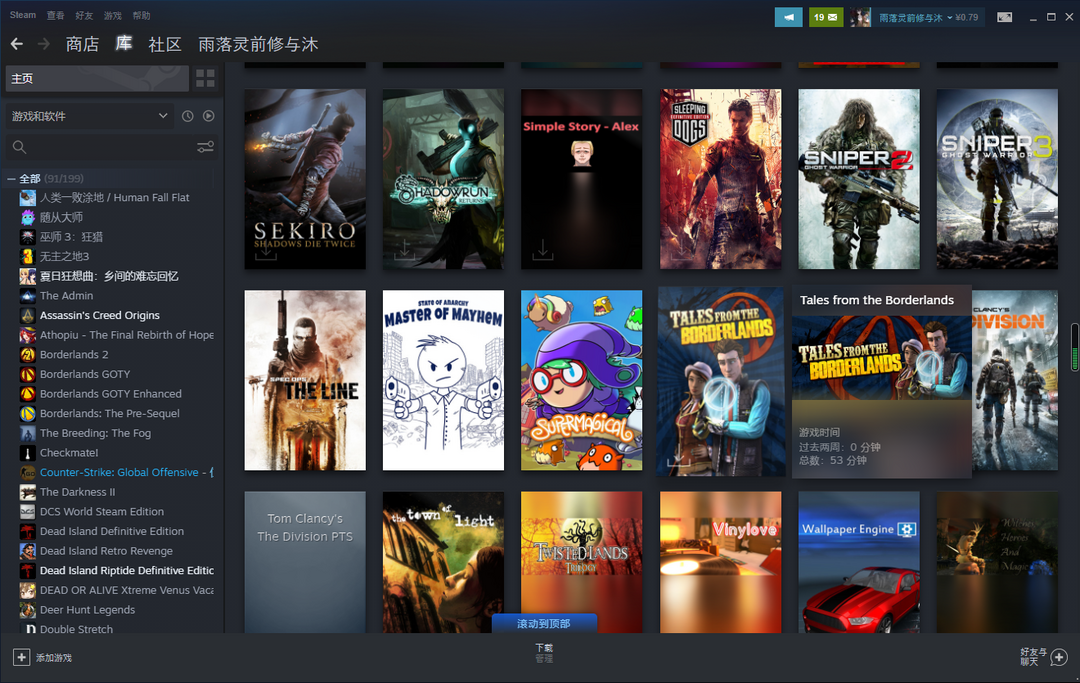The width and height of the screenshot is (1080, 683).
Task: Open Sleeping Dogs game cover
Action: coord(720,179)
